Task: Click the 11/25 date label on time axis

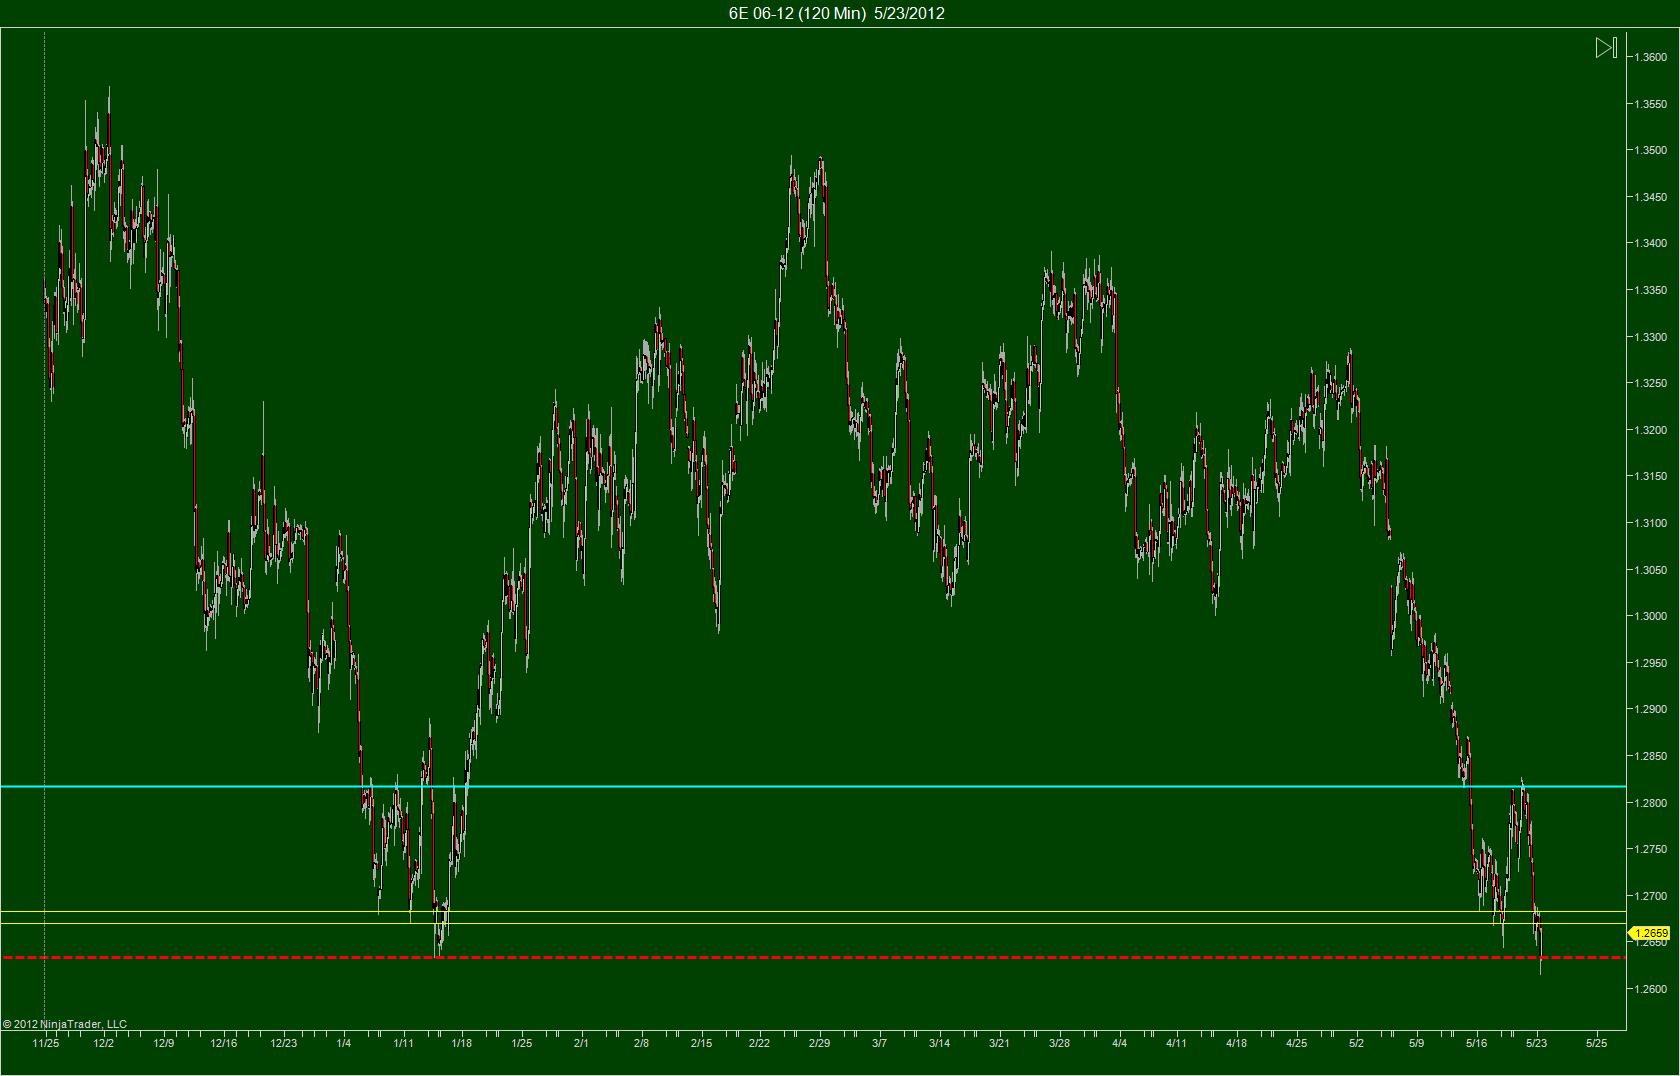Action: [45, 1043]
